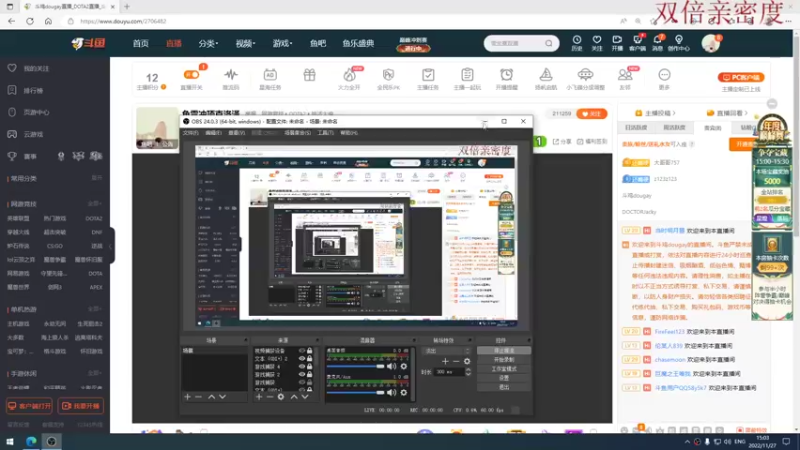Open the 分类 dropdown in nav

208,43
